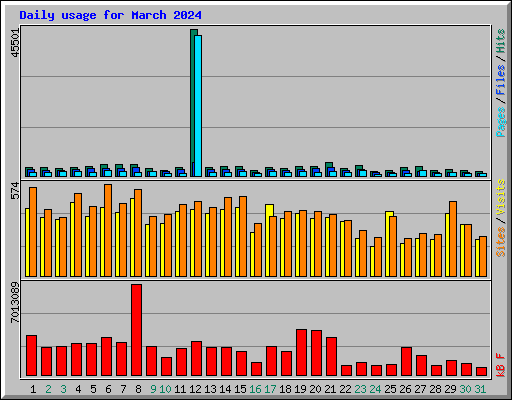Click the orange visits bar on day 1
The width and height of the screenshot is (512, 400).
point(33,232)
